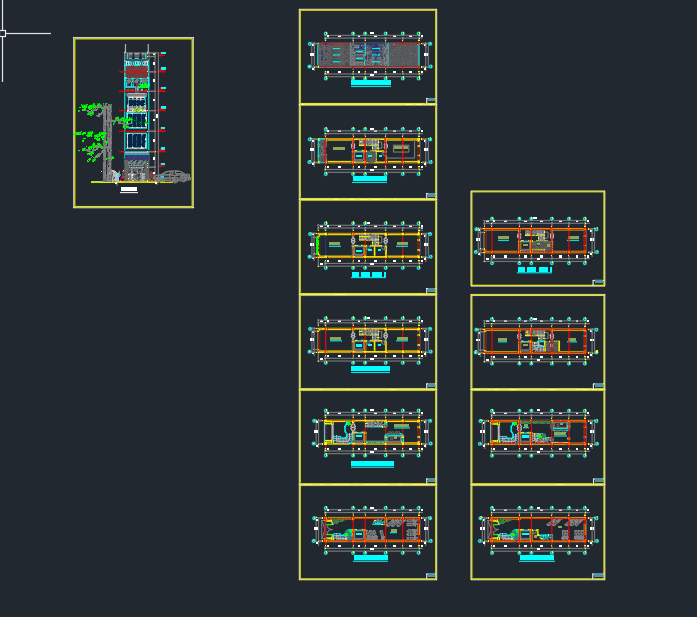
Task: Click the gray car outline in the elevation drawing
Action: [173, 176]
